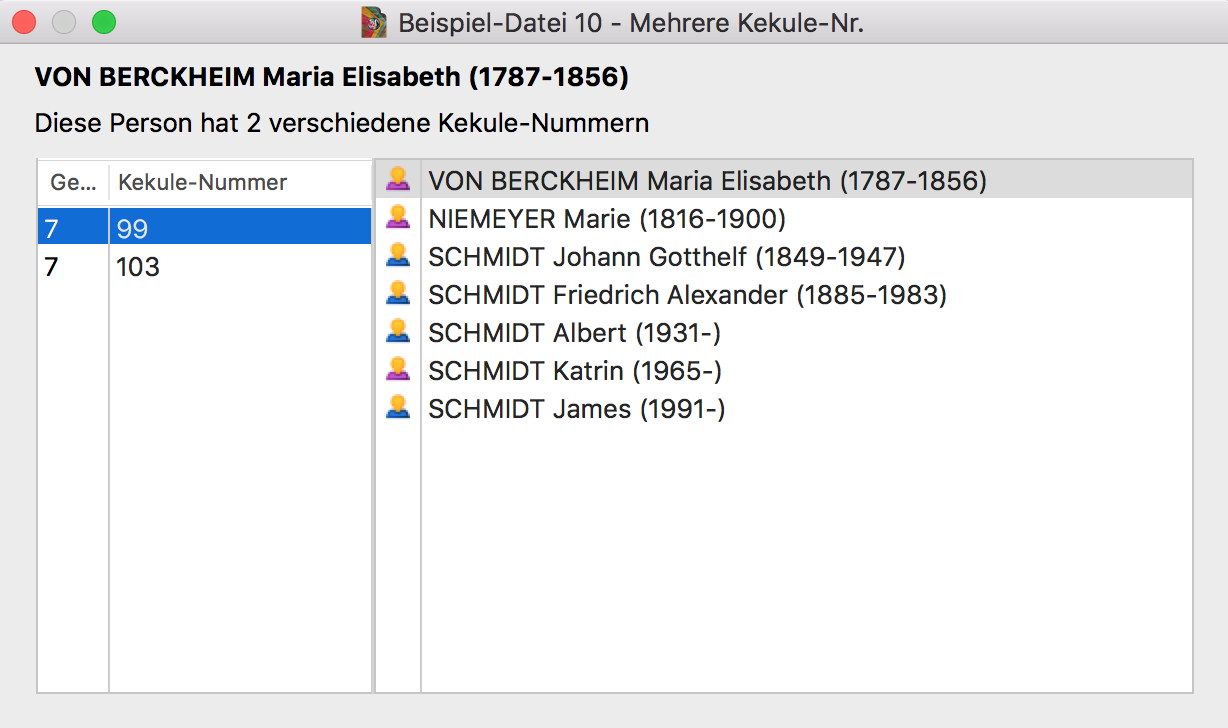Image resolution: width=1228 pixels, height=728 pixels.
Task: Click the person icon for SCHMIDT Albert
Action: coord(398,332)
